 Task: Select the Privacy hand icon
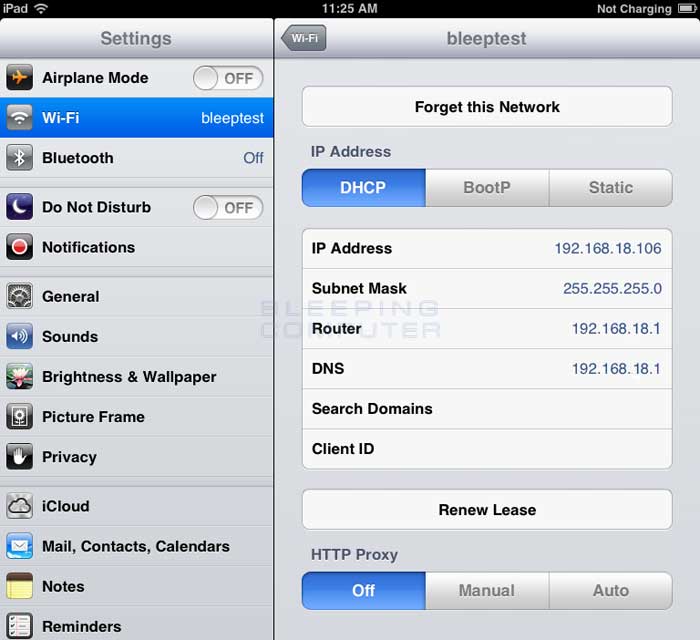[19, 456]
